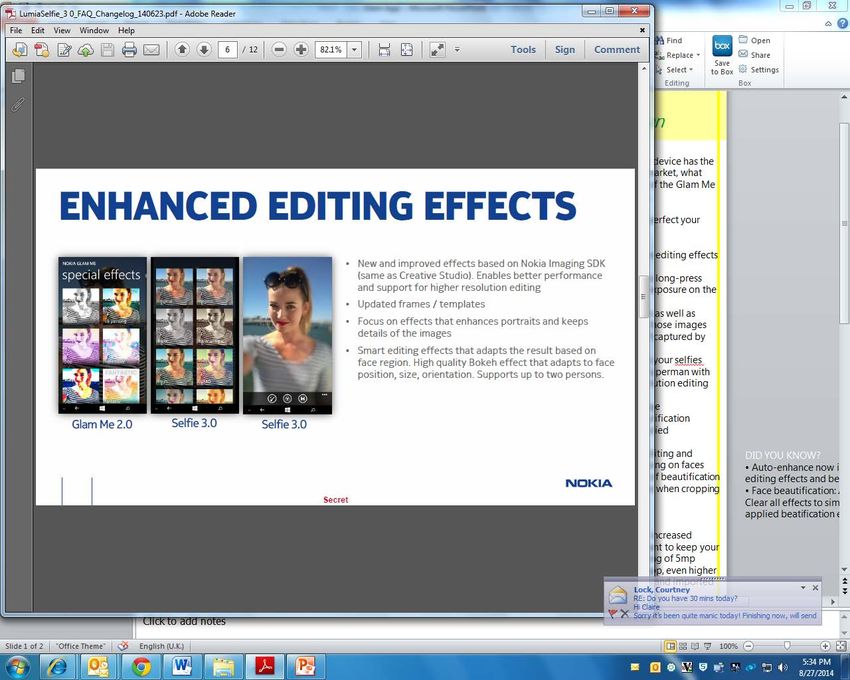Click the cloud upload icon in the toolbar
850x680 pixels.
86,50
